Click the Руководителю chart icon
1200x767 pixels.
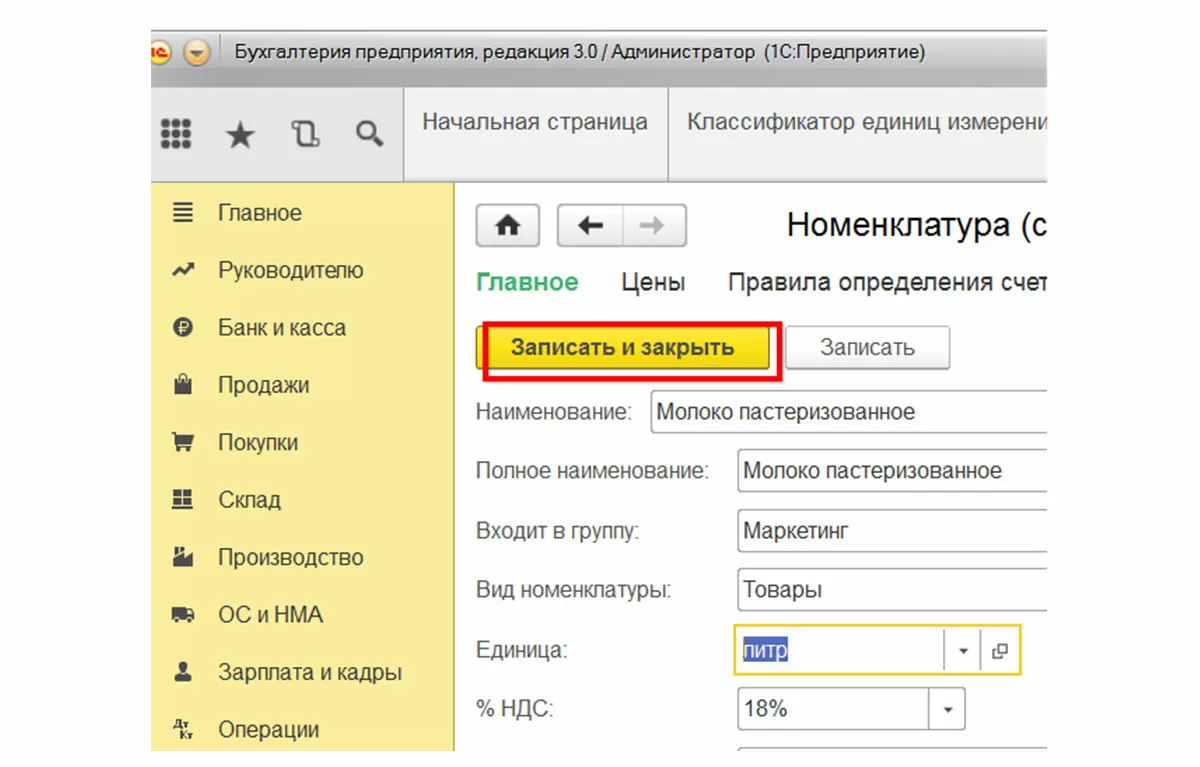click(x=182, y=270)
